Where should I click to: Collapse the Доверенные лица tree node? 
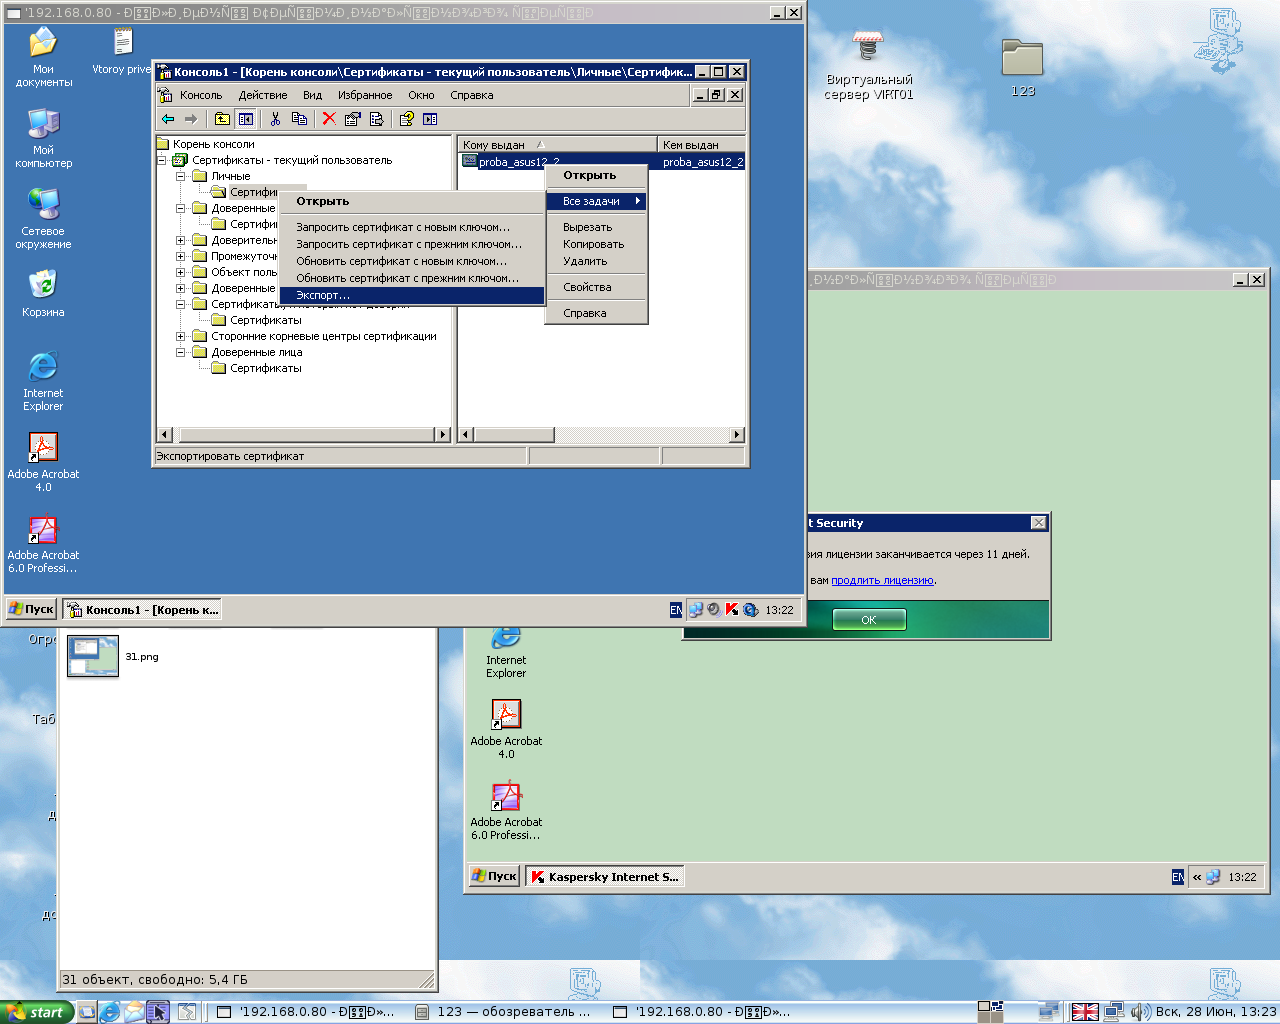coord(181,353)
